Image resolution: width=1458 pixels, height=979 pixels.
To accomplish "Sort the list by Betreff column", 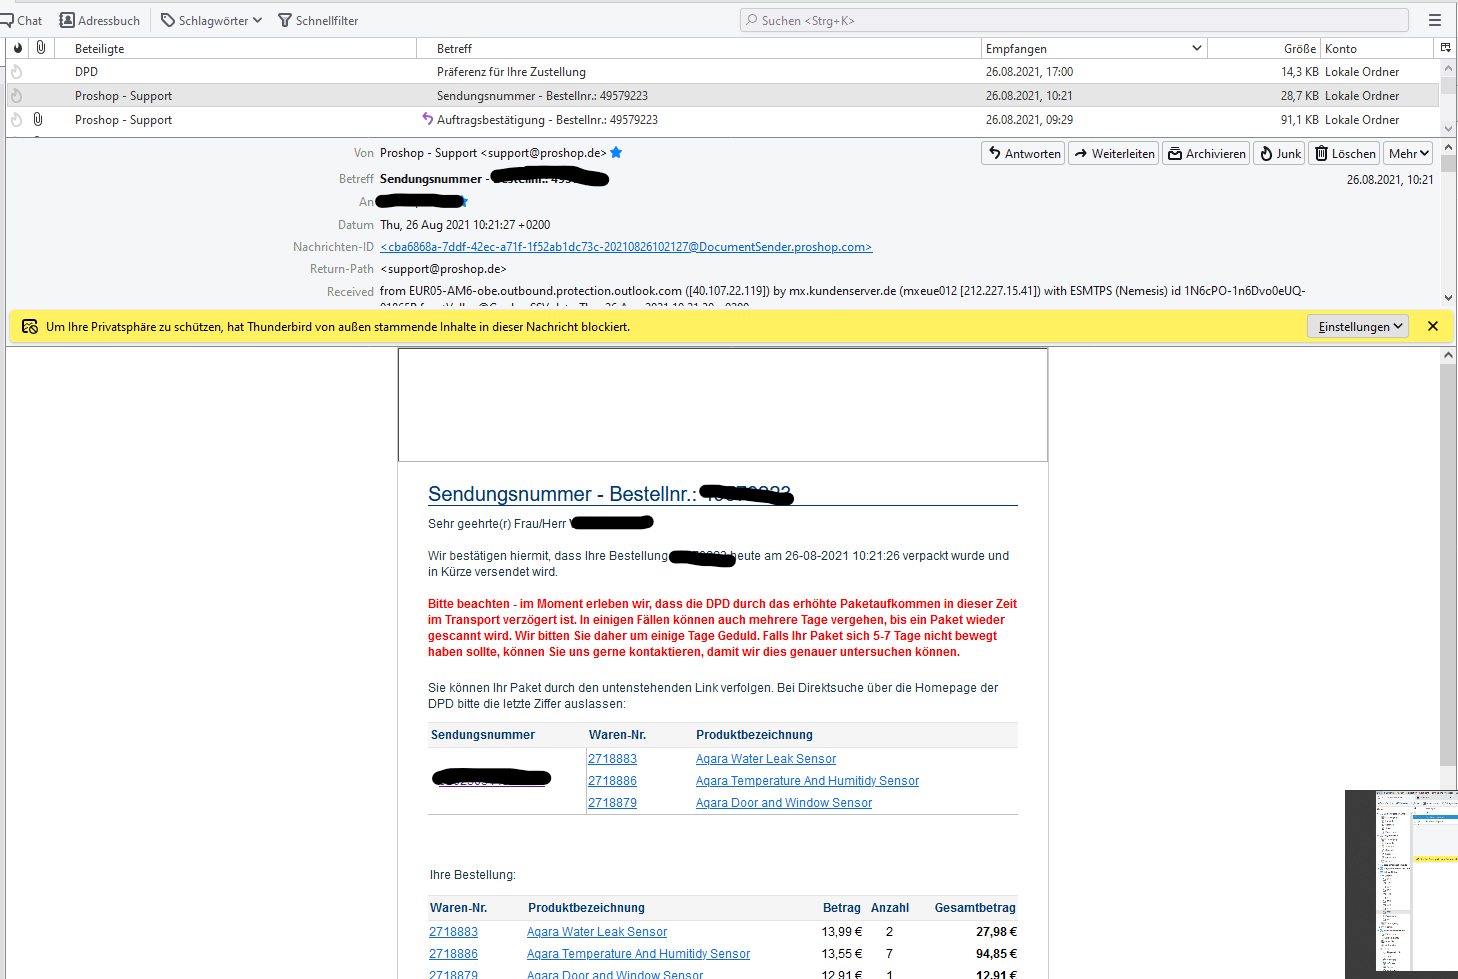I will [x=698, y=48].
